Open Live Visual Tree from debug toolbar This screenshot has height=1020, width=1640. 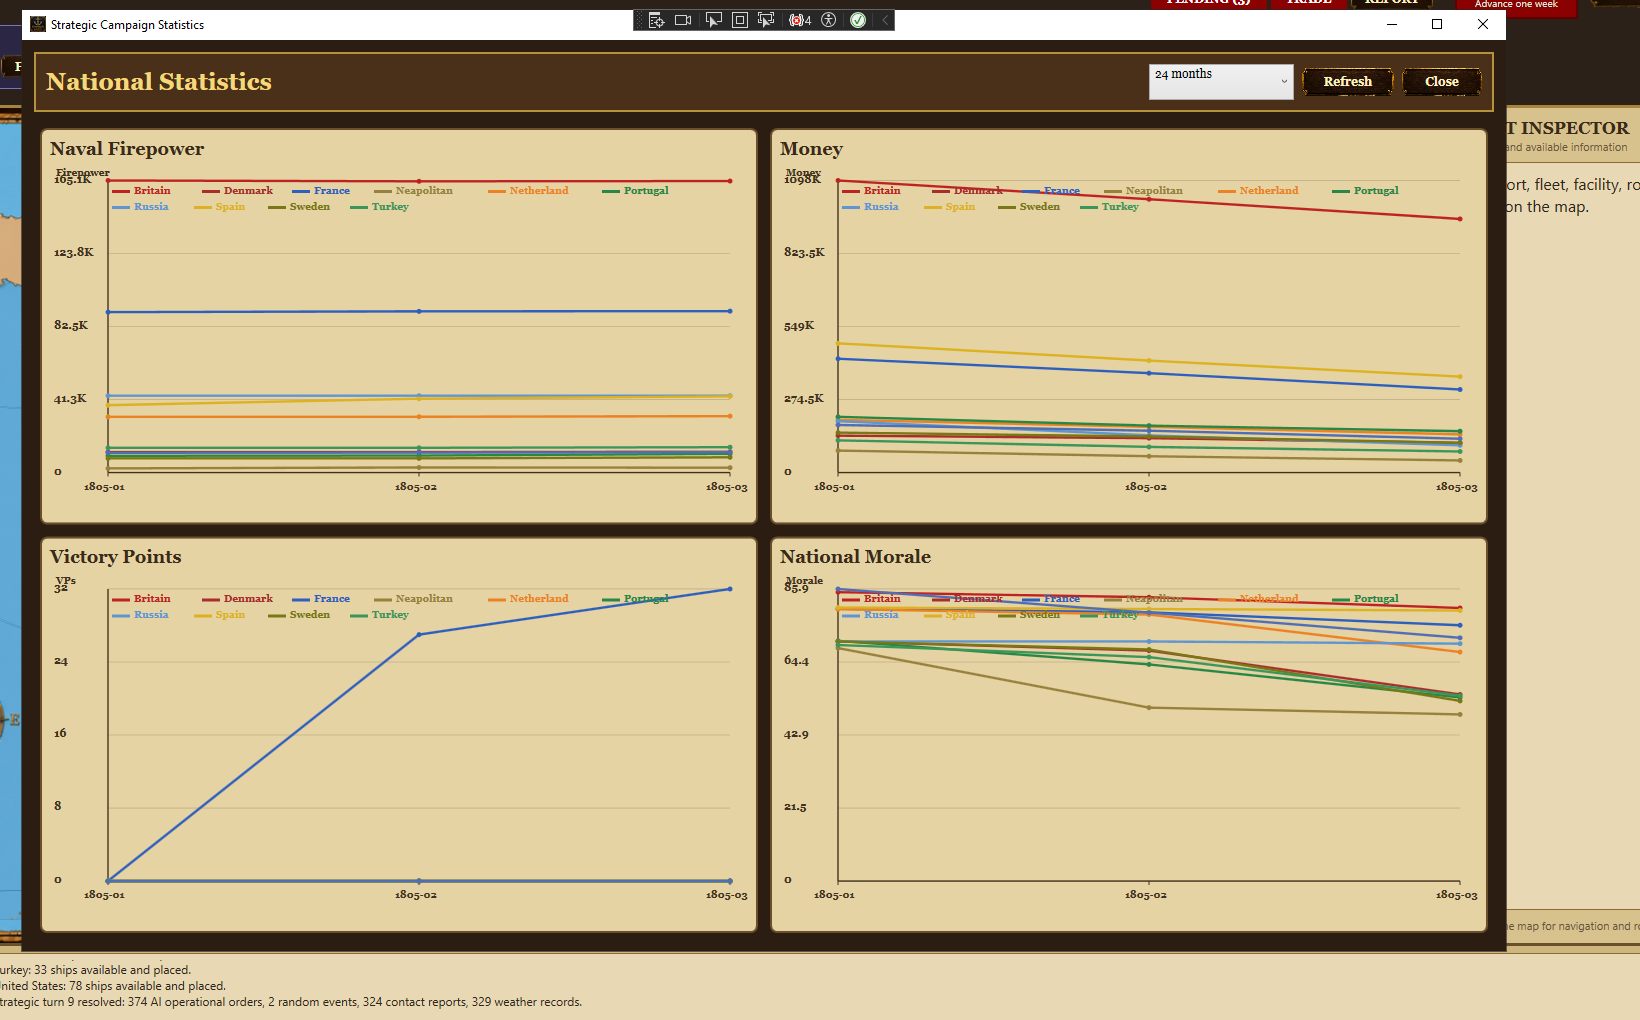656,20
